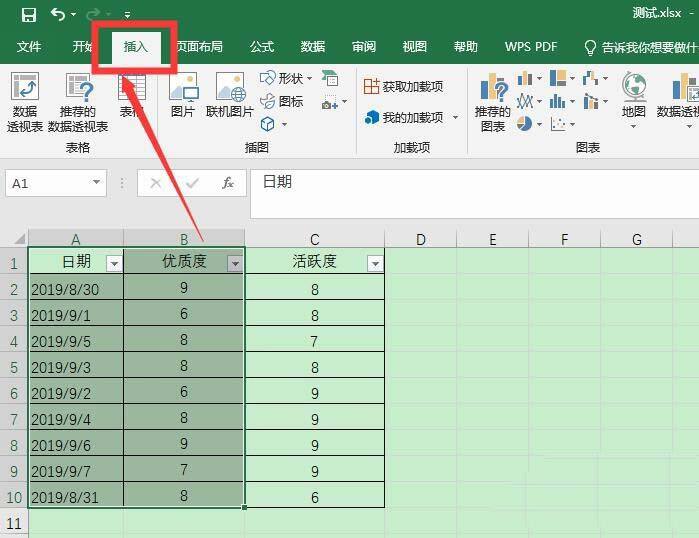Open Recommended Charts (推荐的图表)
The width and height of the screenshot is (699, 538).
(492, 101)
